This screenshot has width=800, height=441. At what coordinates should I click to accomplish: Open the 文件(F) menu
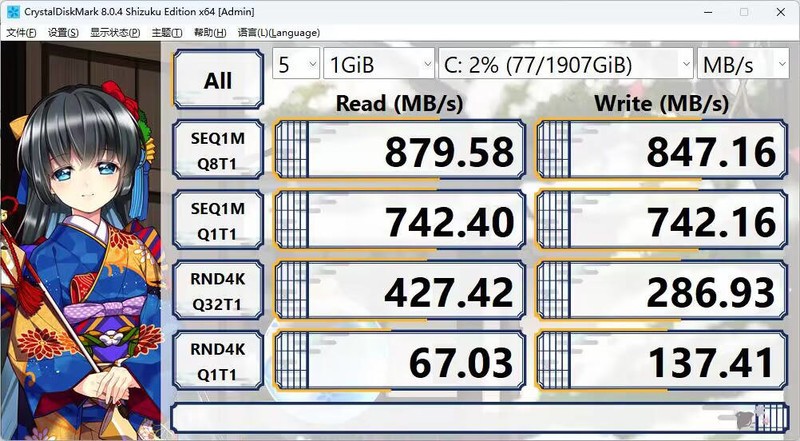(x=21, y=33)
